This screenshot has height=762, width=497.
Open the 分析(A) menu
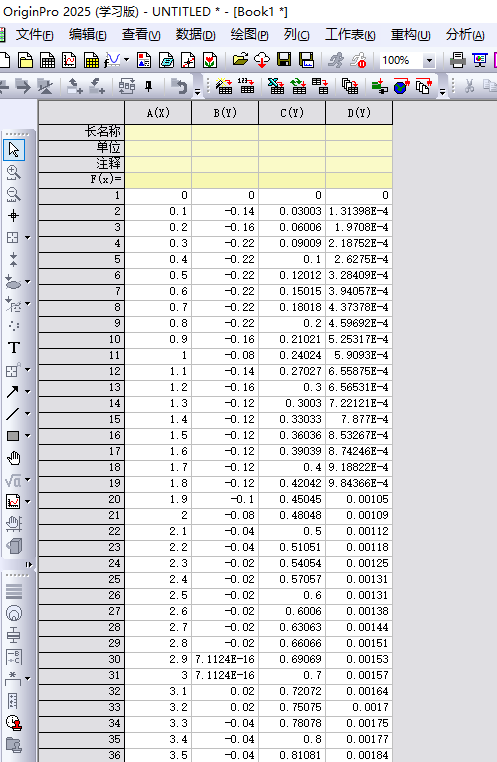[x=465, y=35]
